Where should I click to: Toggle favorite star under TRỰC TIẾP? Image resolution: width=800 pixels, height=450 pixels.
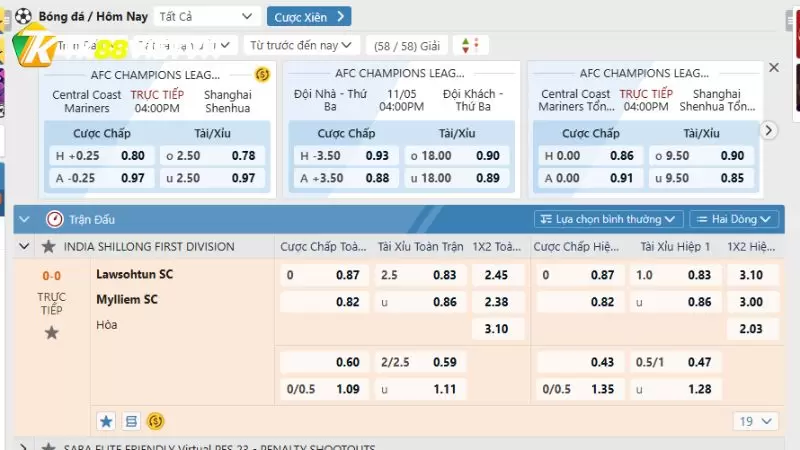click(52, 333)
